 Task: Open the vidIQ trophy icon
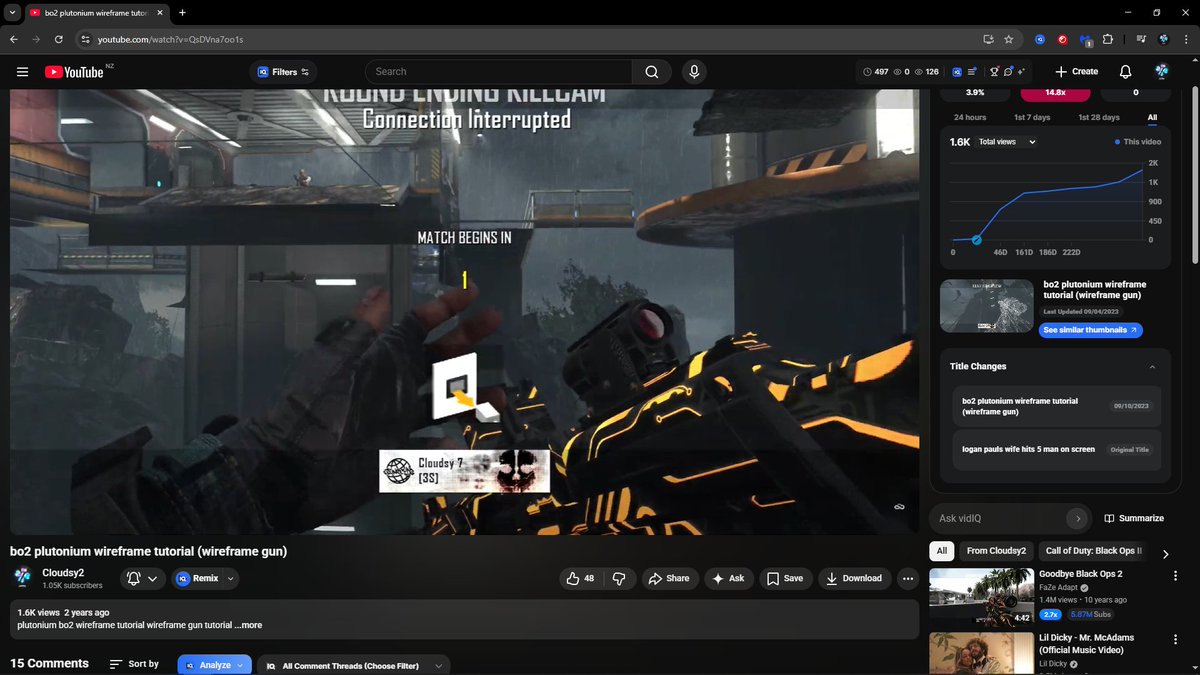click(x=994, y=72)
